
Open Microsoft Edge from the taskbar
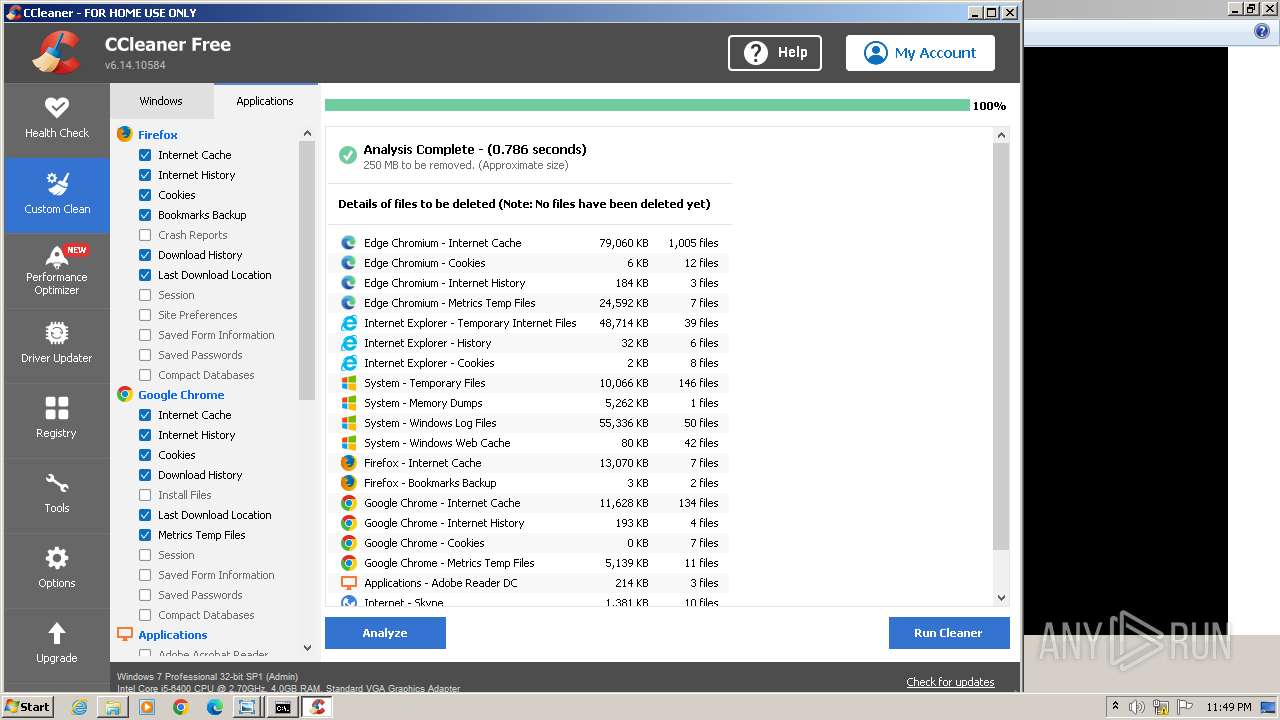tap(215, 707)
